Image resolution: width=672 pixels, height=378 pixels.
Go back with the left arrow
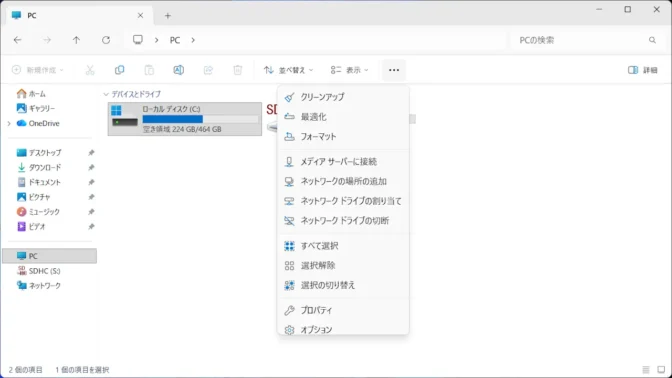(18, 40)
